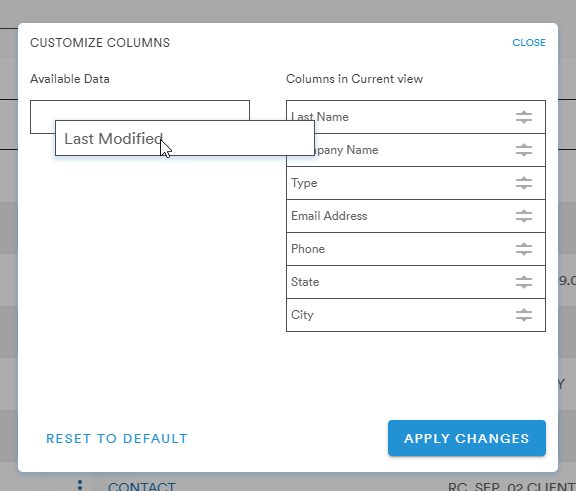This screenshot has width=576, height=491.
Task: Click the CONTACT link in the background page
Action: click(142, 486)
